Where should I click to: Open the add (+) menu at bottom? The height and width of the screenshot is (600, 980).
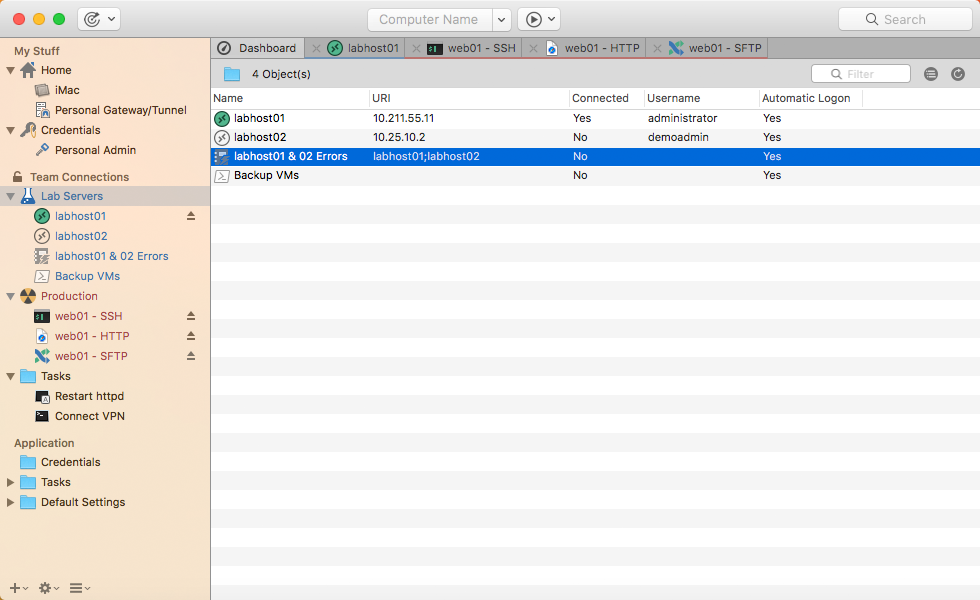(x=19, y=588)
